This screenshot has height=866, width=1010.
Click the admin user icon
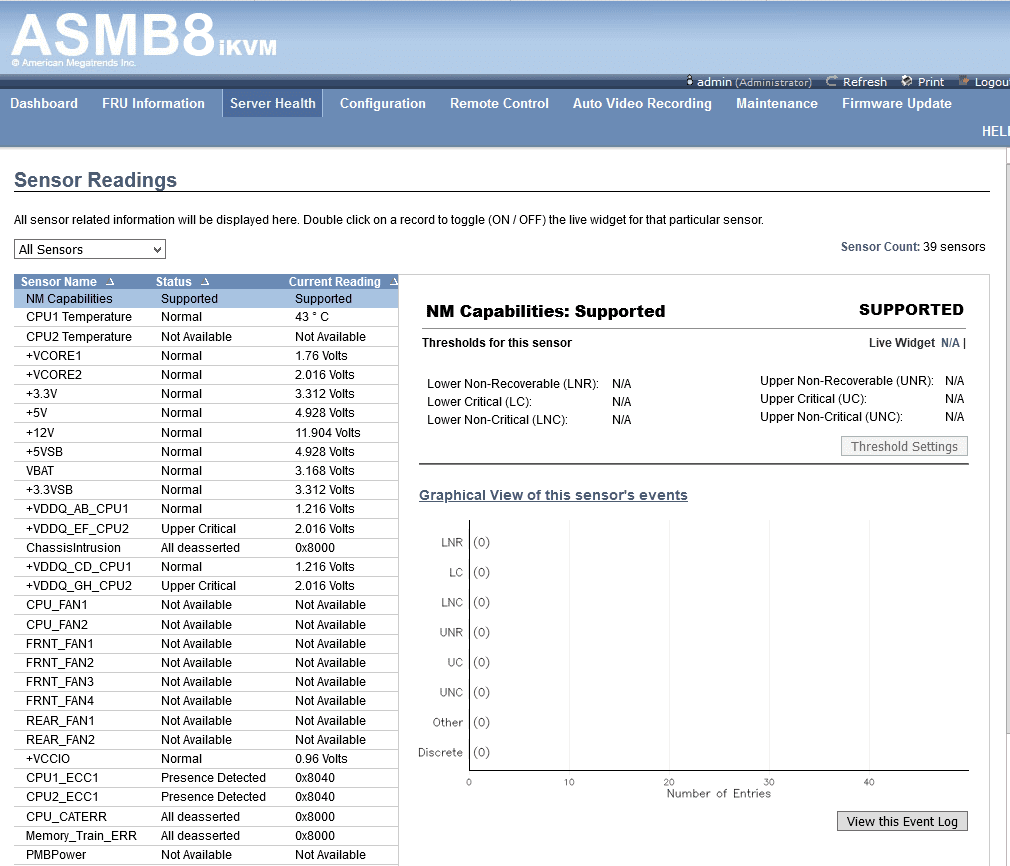(x=689, y=81)
